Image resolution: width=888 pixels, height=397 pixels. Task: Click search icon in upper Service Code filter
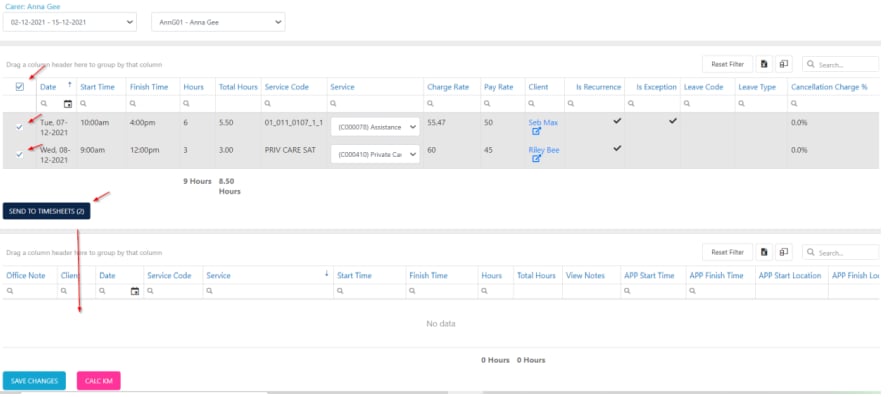pos(268,104)
